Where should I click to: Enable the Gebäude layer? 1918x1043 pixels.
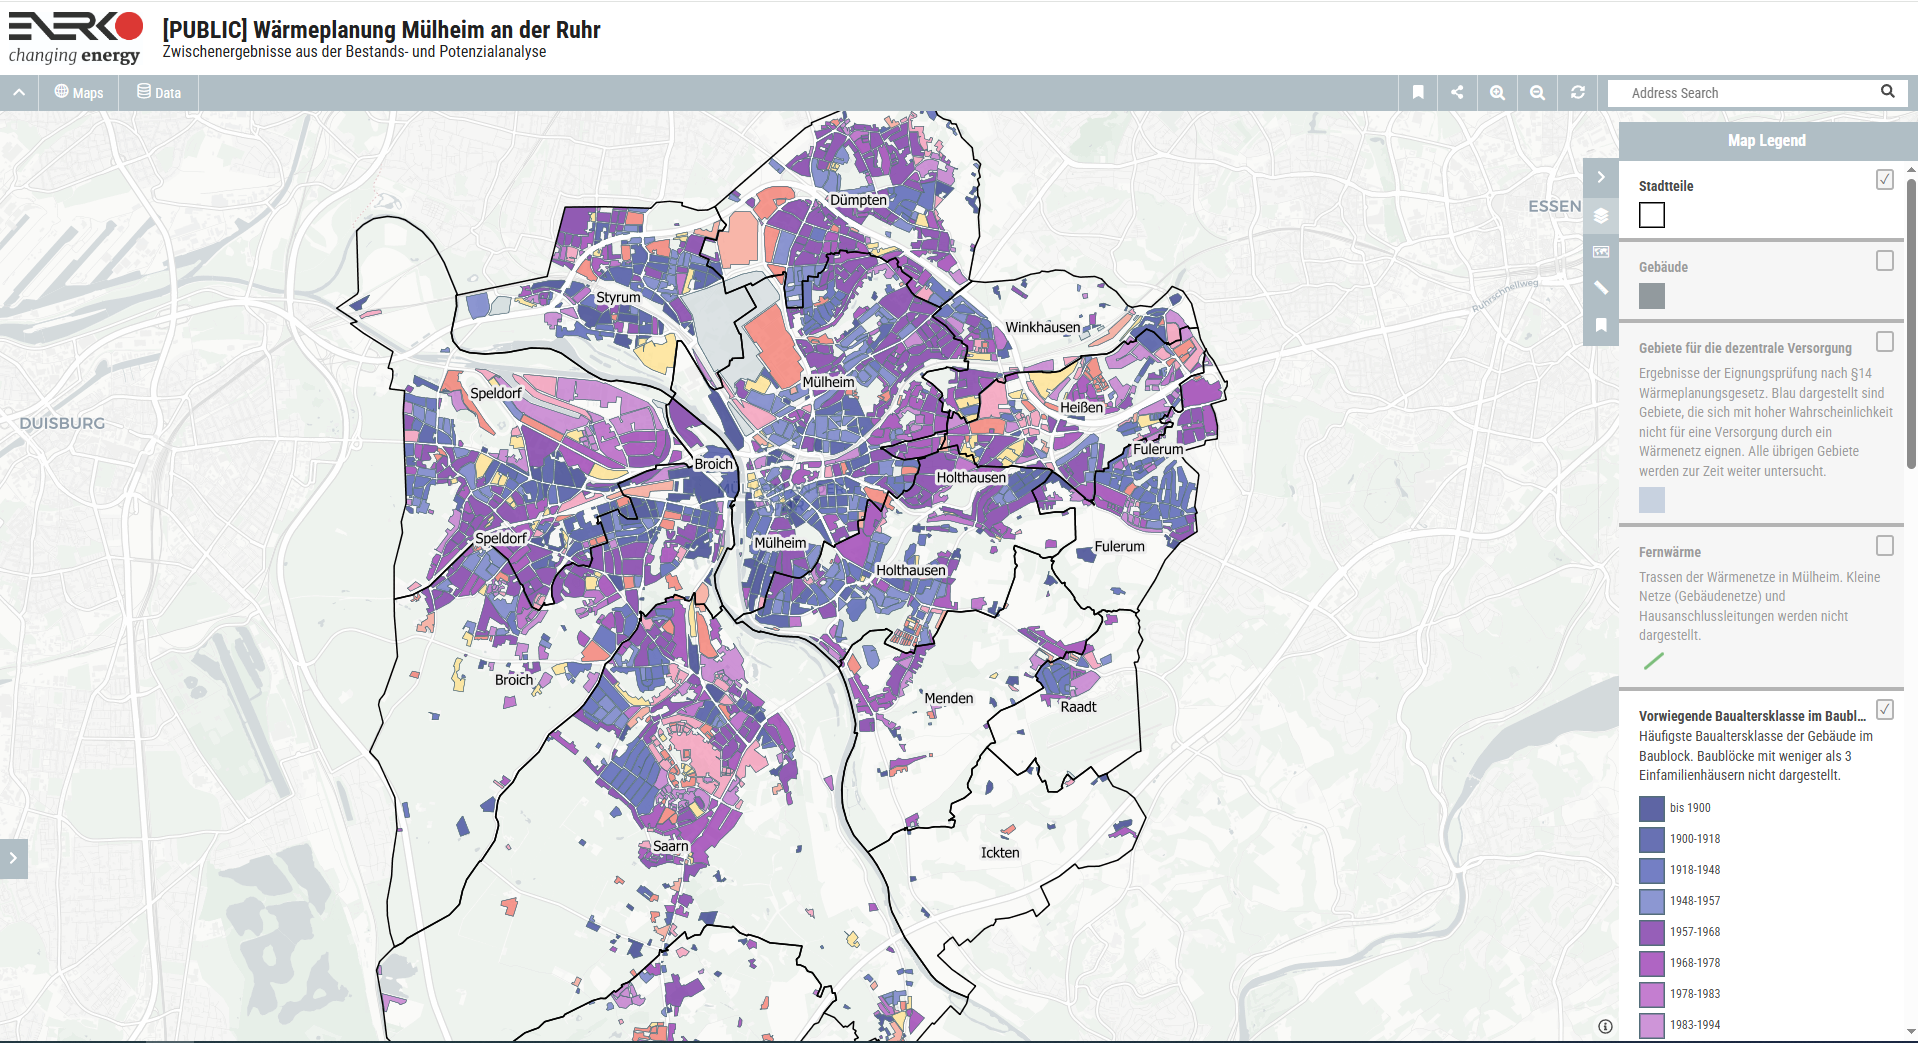tap(1884, 261)
